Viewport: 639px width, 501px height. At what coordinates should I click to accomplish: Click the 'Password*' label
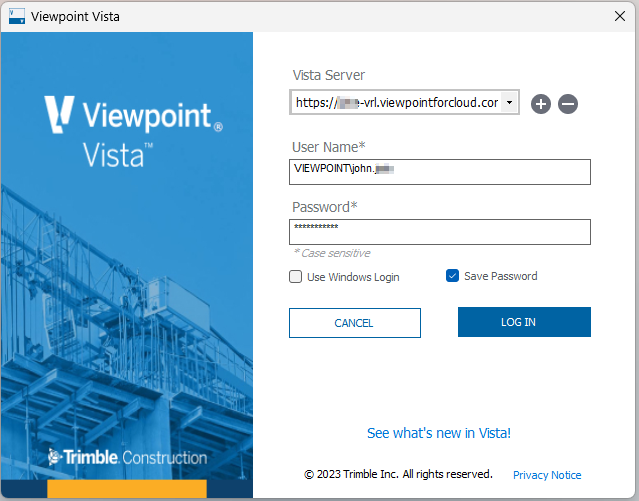(x=324, y=207)
